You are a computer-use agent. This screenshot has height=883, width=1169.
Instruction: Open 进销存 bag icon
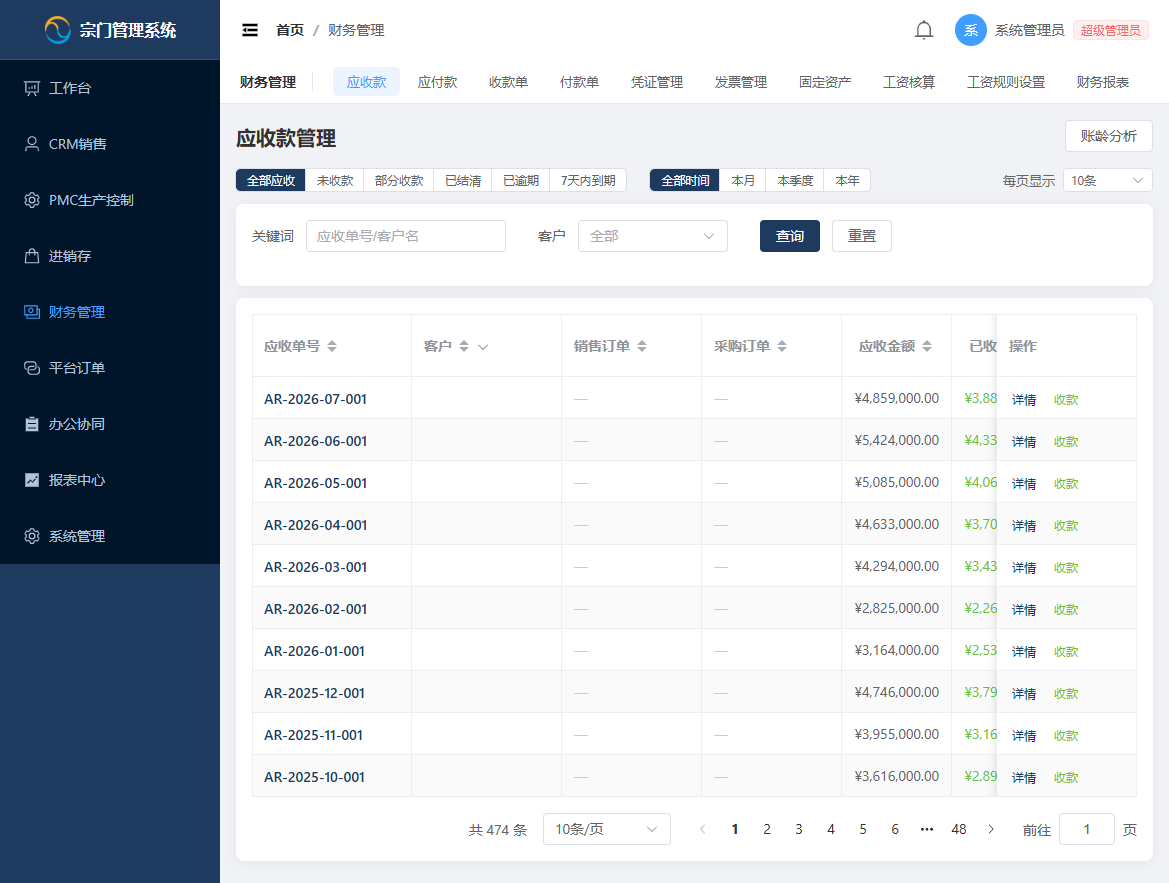(x=31, y=256)
